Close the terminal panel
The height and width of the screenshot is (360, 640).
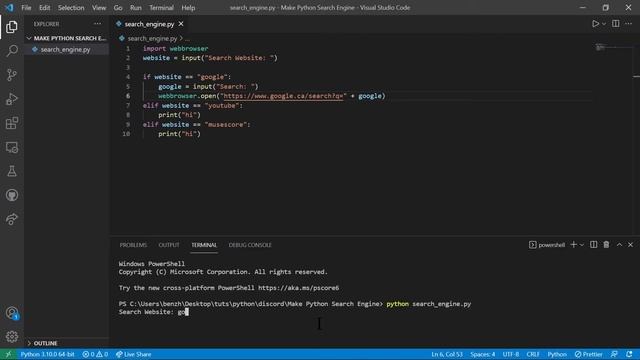pos(631,244)
